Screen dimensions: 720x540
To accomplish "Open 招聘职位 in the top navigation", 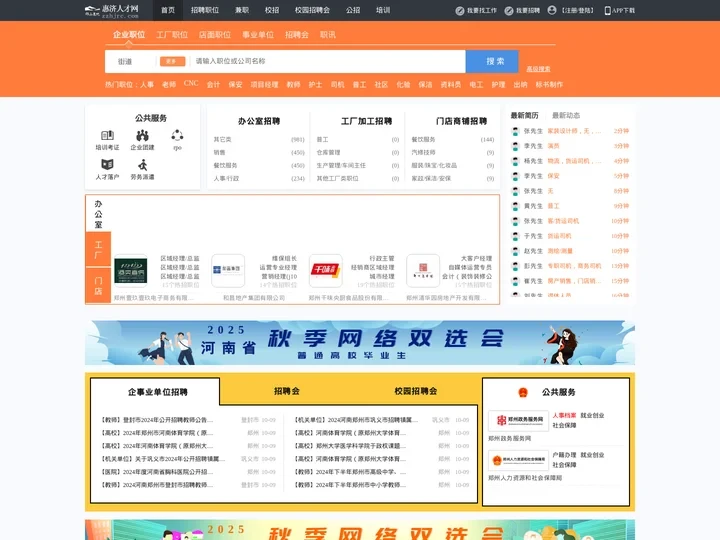I will pos(205,10).
